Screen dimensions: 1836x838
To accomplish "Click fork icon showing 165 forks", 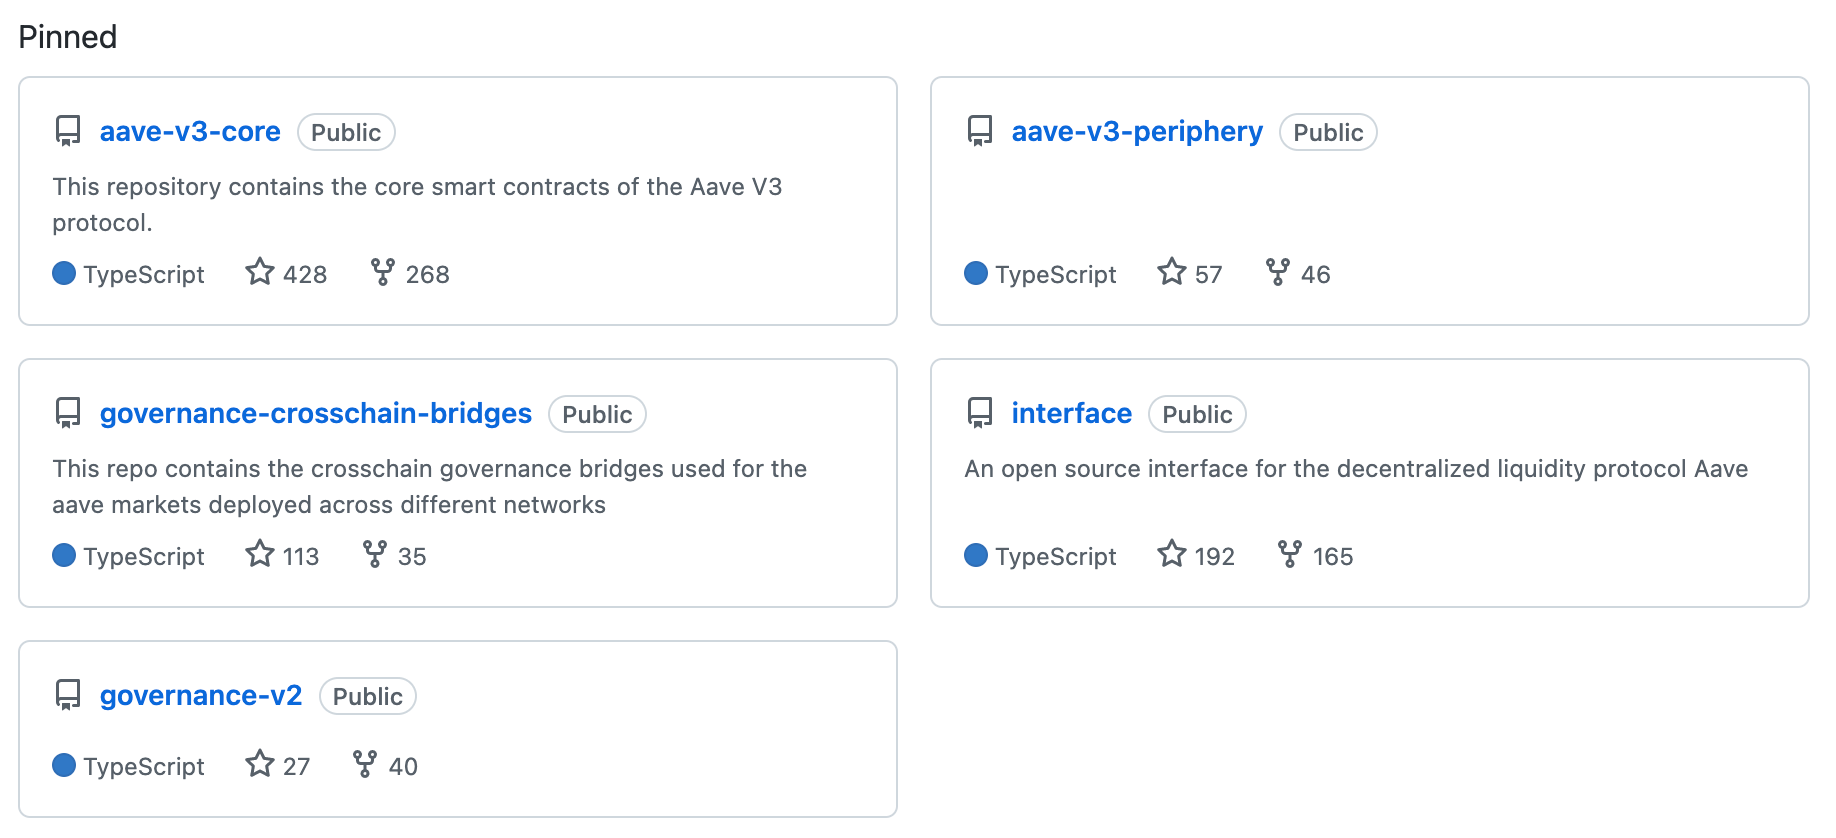I will click(x=1290, y=554).
